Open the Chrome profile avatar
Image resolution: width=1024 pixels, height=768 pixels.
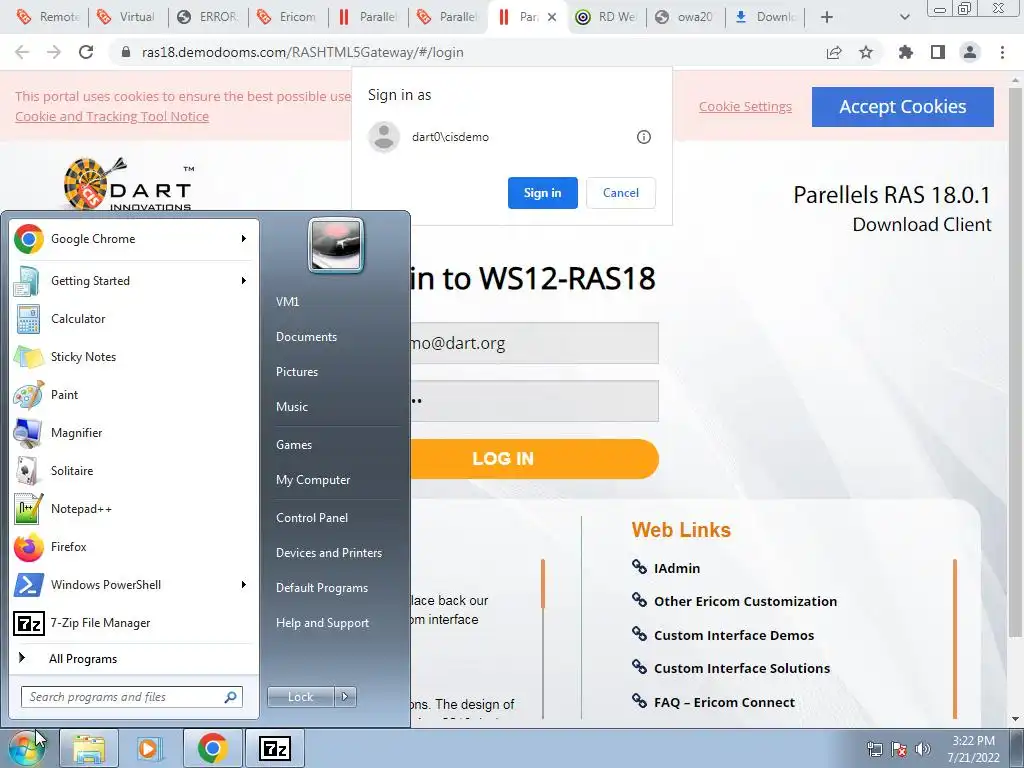[x=970, y=52]
